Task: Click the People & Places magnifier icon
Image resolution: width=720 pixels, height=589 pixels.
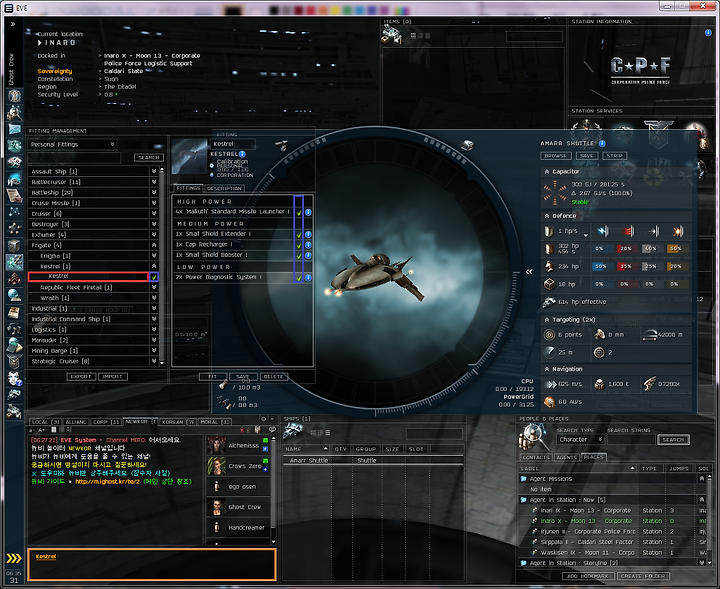Action: click(533, 437)
